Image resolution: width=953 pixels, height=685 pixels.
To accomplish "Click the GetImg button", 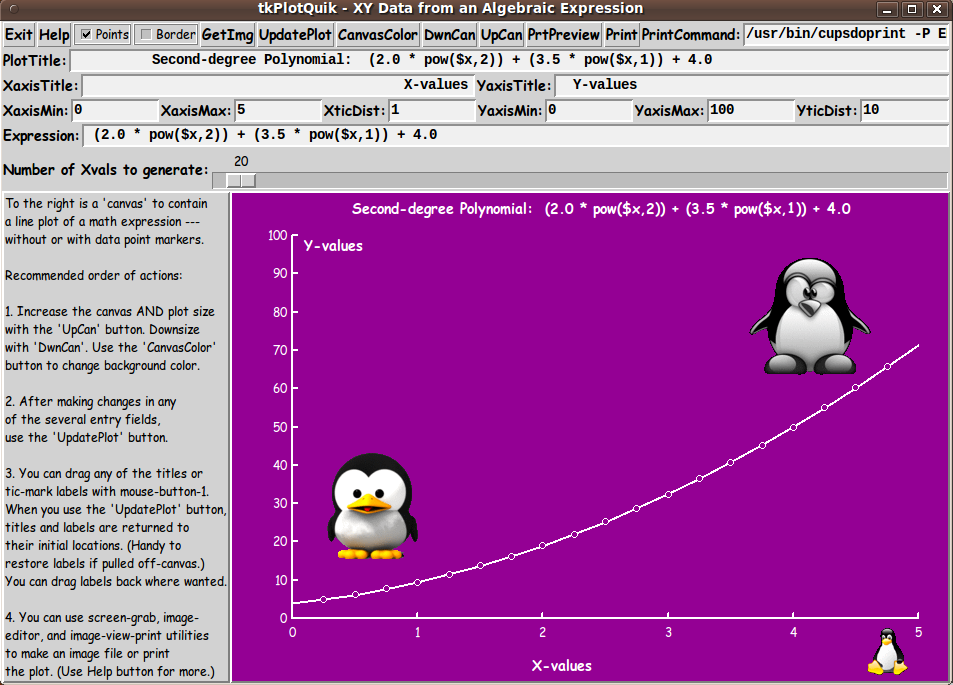I will tap(227, 35).
